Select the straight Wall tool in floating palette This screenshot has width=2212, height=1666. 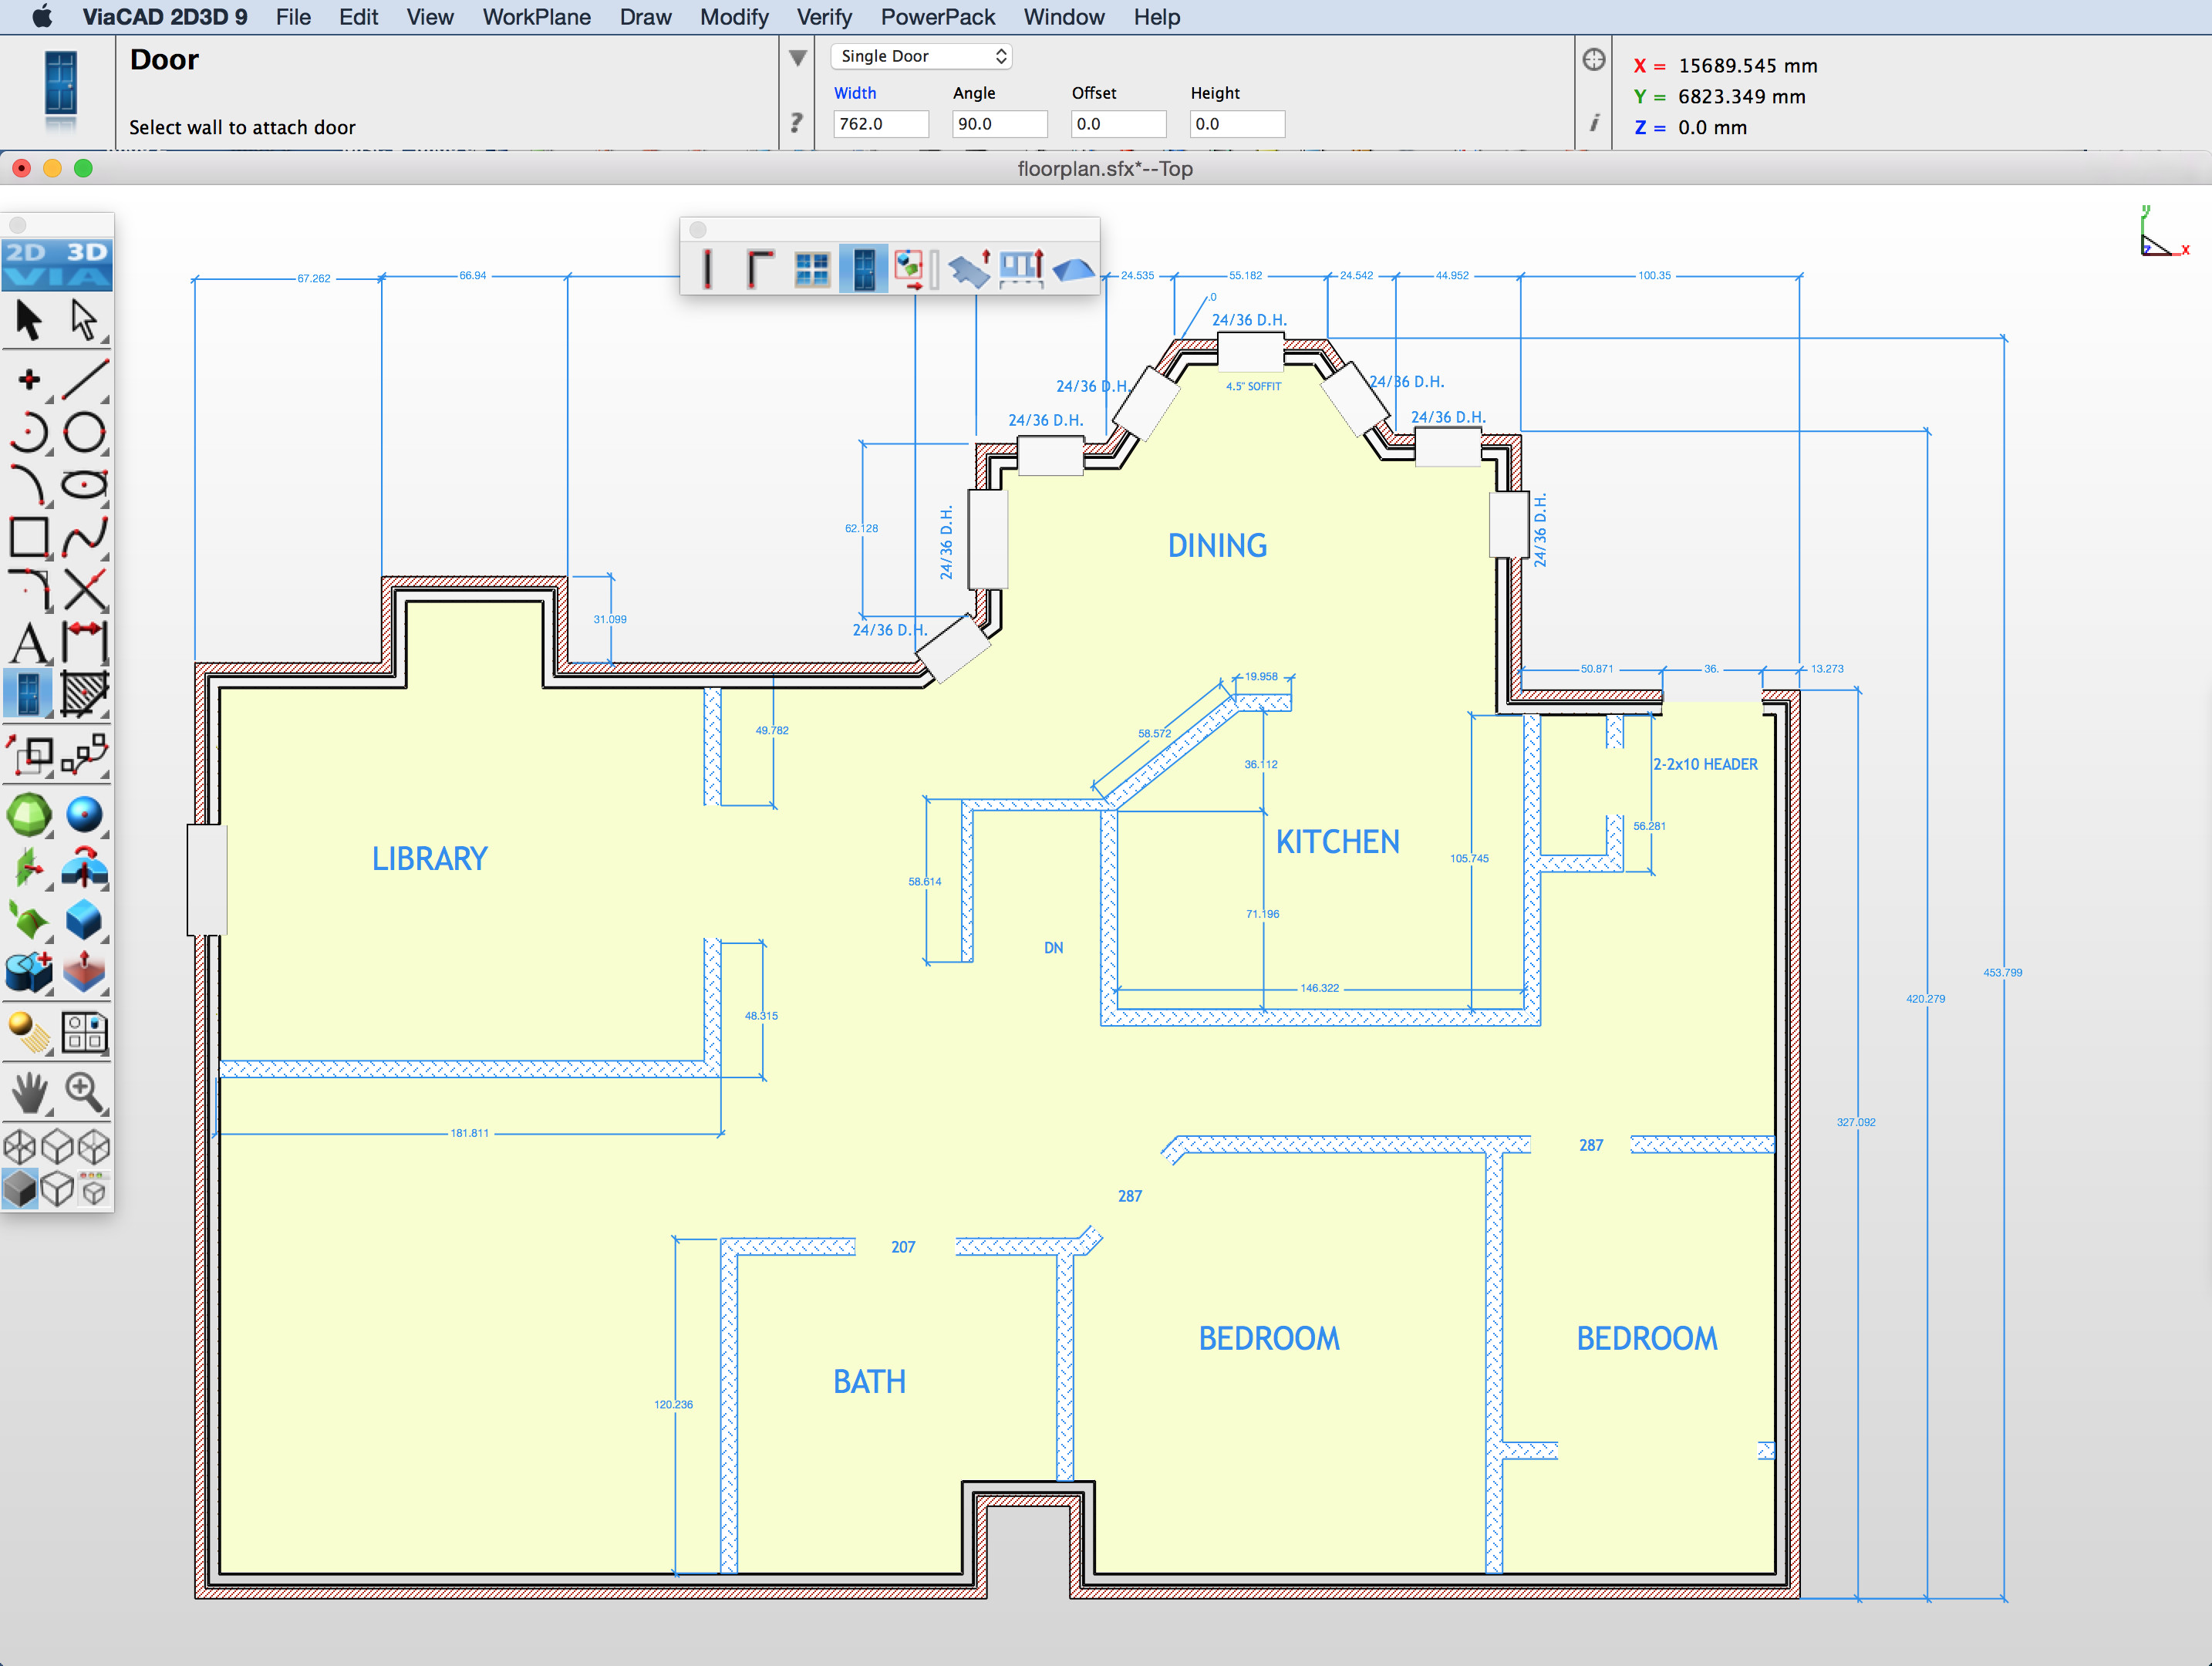707,268
